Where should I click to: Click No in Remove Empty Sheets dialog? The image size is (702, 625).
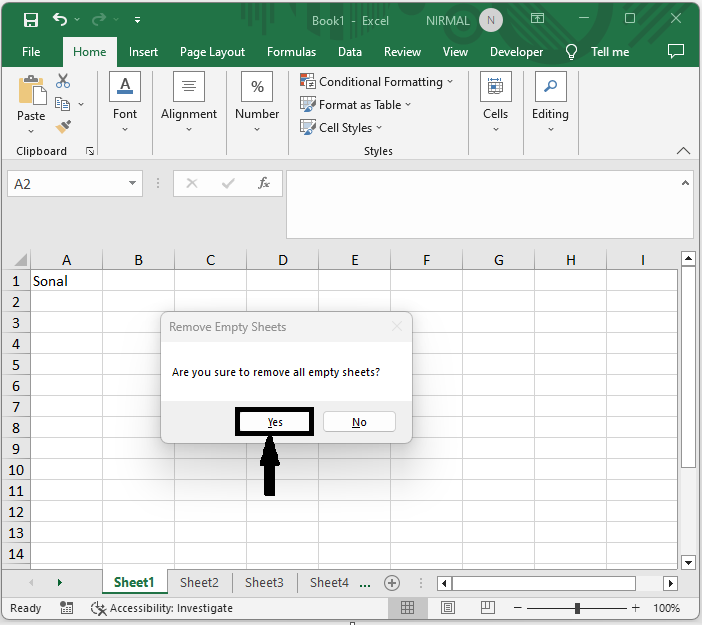click(359, 422)
